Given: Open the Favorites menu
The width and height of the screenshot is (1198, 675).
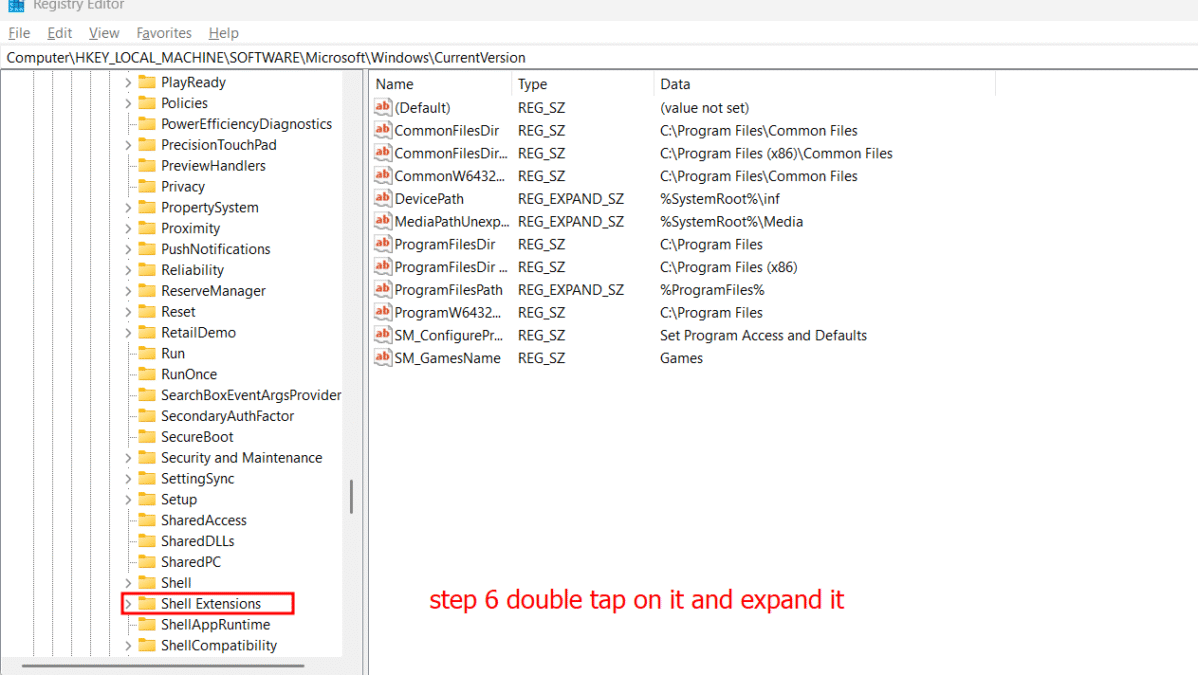Looking at the screenshot, I should (164, 33).
